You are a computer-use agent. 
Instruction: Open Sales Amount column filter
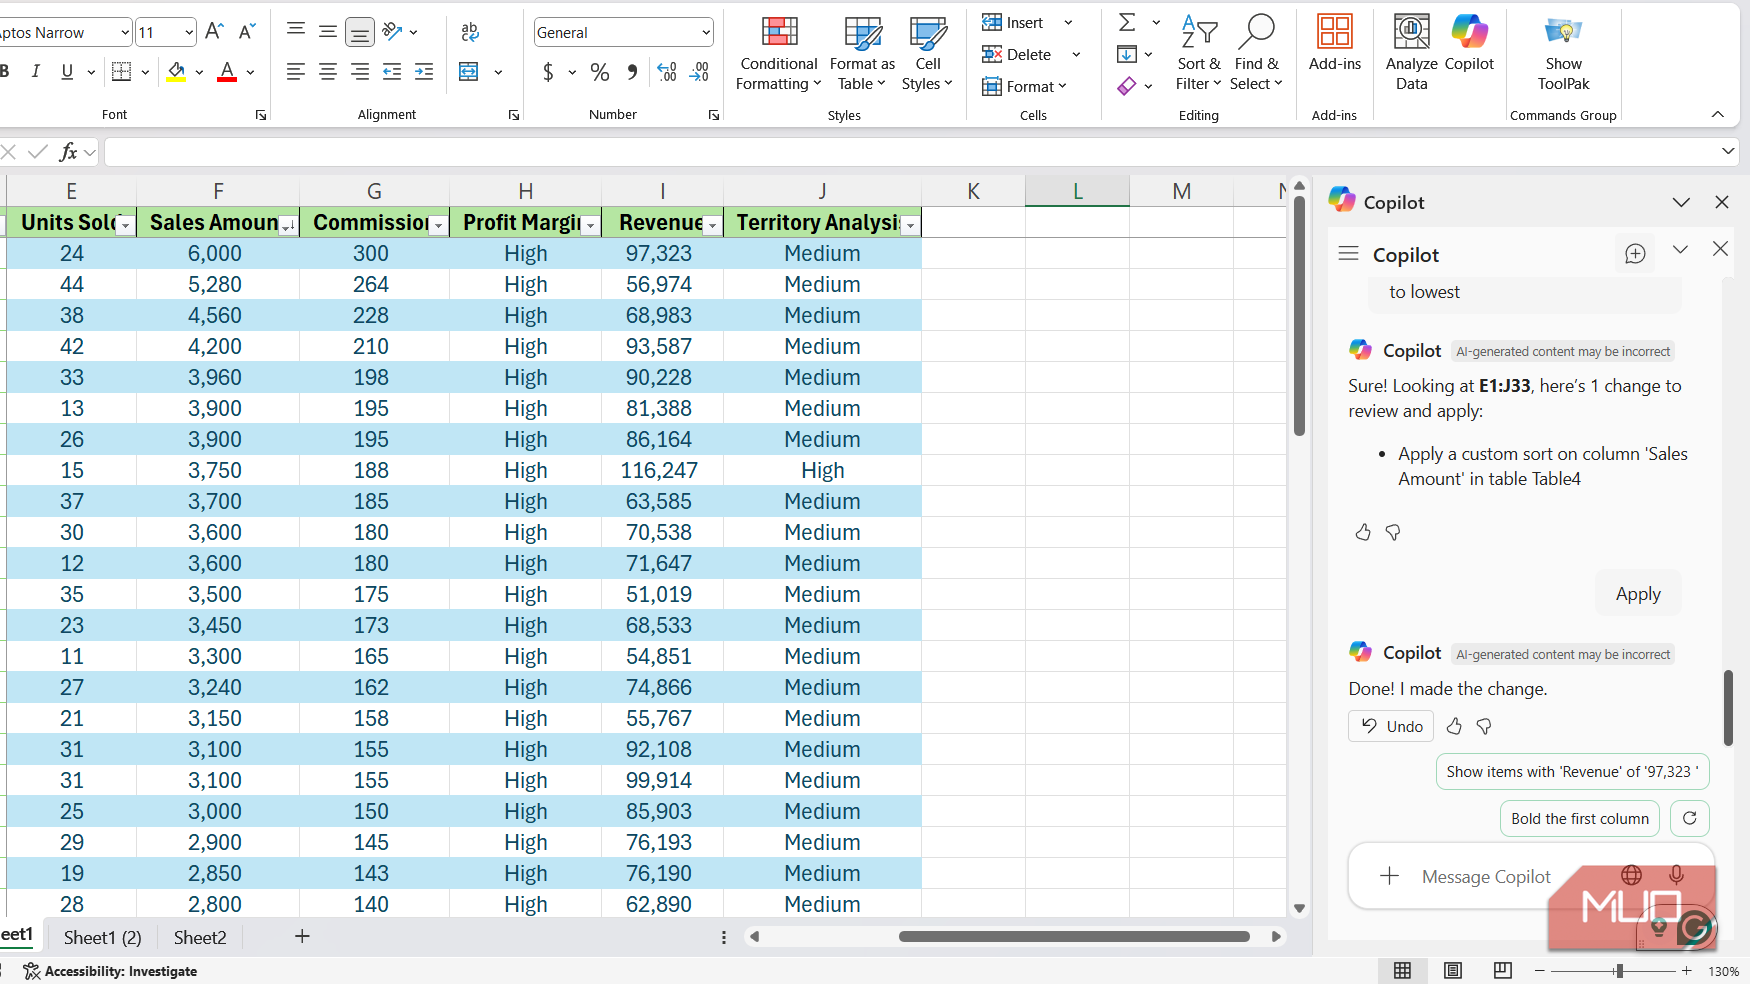(x=288, y=226)
